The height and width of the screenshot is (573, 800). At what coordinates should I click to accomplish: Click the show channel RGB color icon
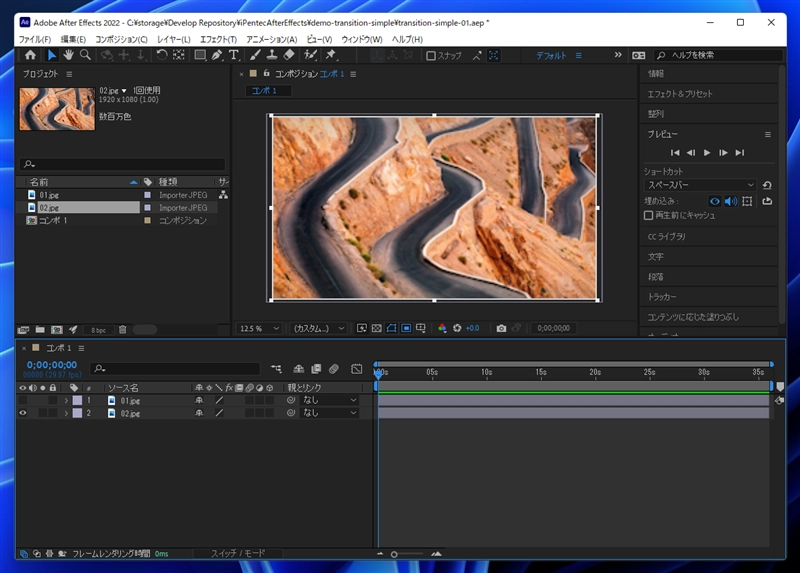tap(442, 328)
